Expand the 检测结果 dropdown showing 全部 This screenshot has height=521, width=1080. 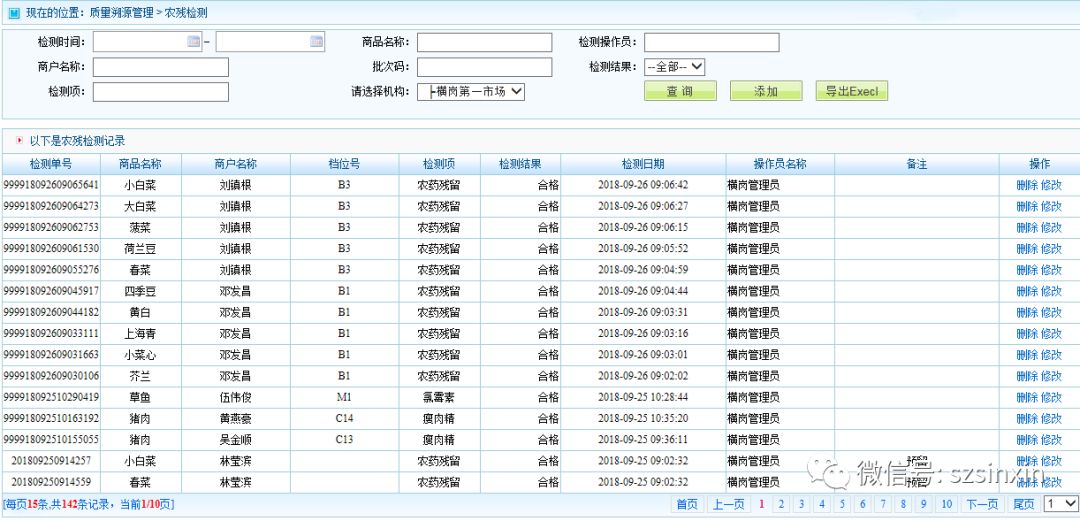point(675,67)
